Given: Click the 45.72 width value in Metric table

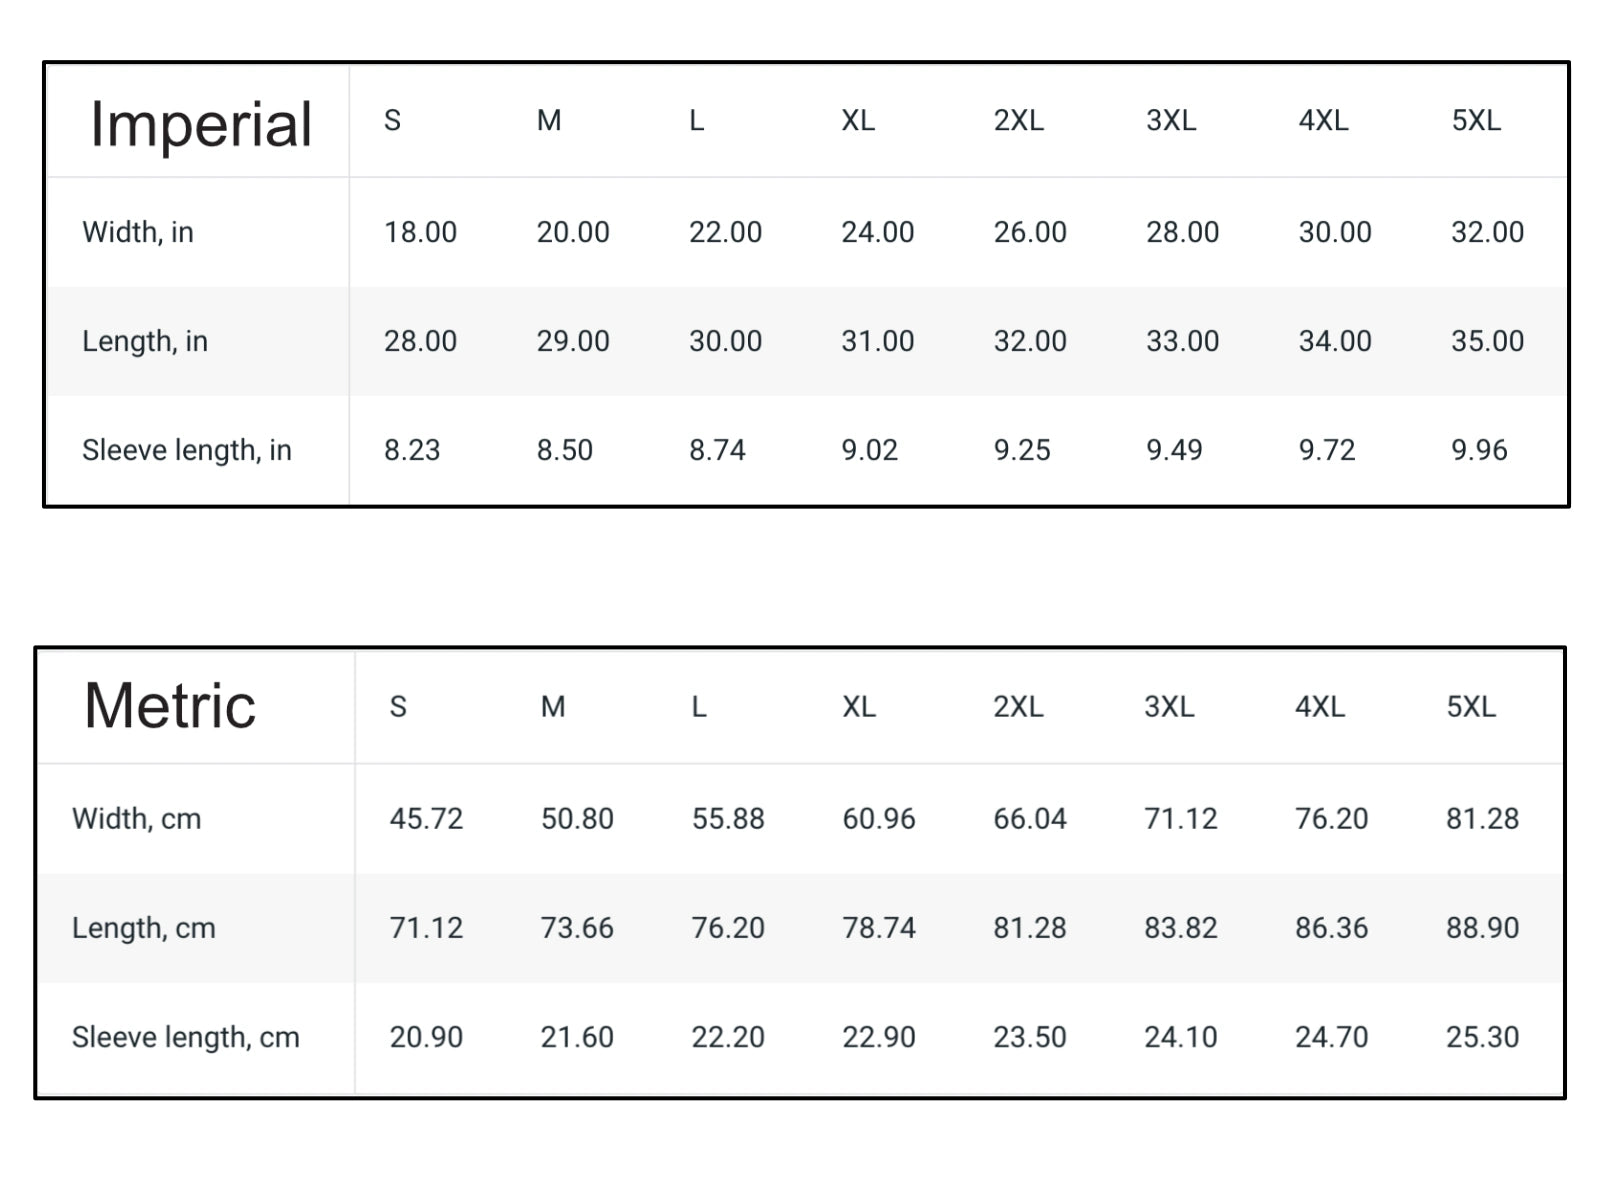Looking at the screenshot, I should [x=426, y=819].
